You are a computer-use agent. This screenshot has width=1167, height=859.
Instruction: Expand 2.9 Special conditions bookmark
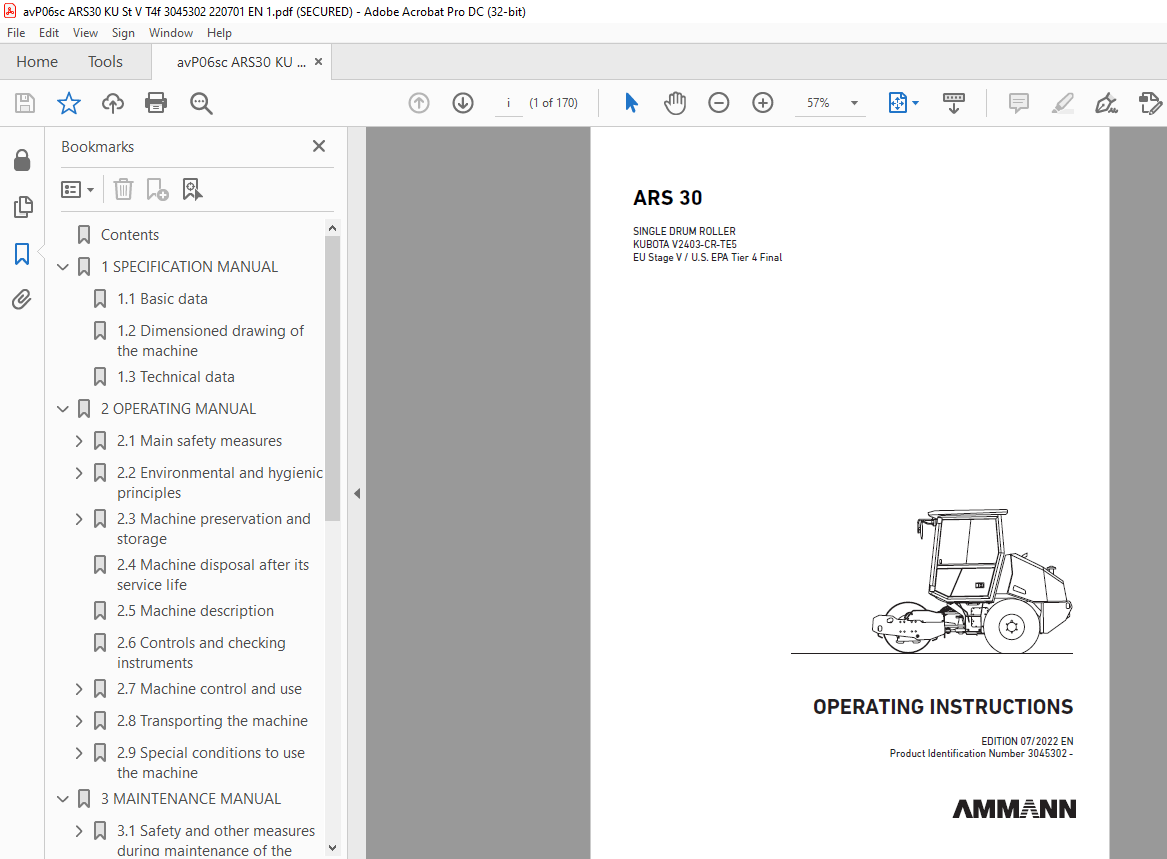79,753
